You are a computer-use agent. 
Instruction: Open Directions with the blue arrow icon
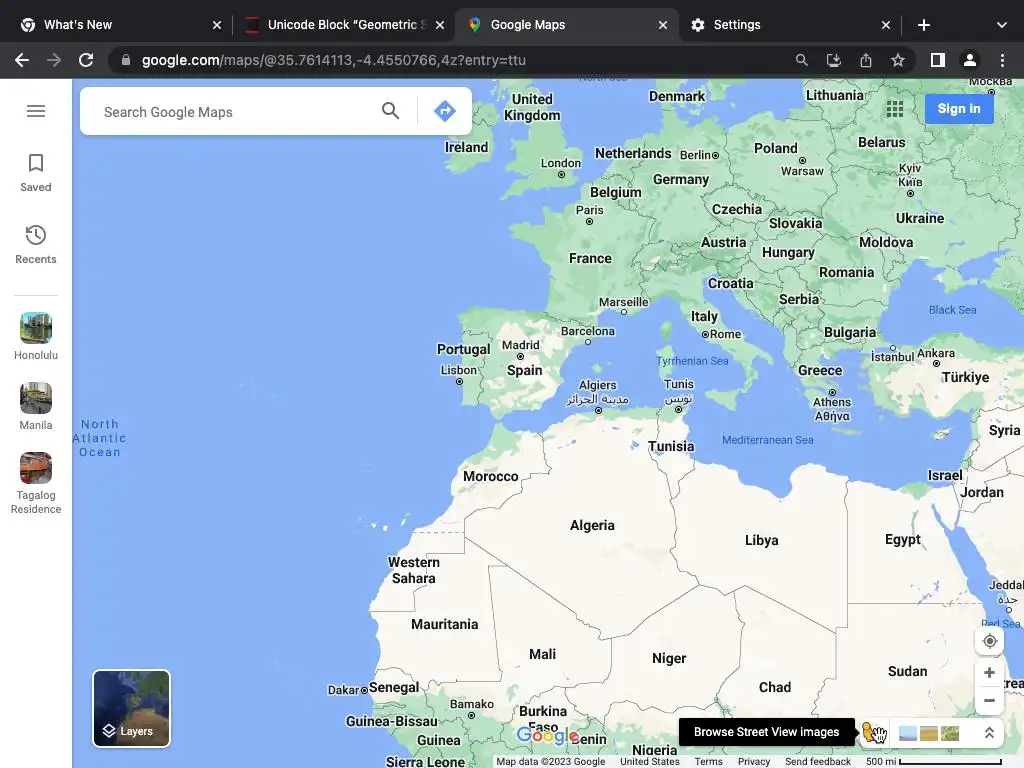pyautogui.click(x=445, y=111)
